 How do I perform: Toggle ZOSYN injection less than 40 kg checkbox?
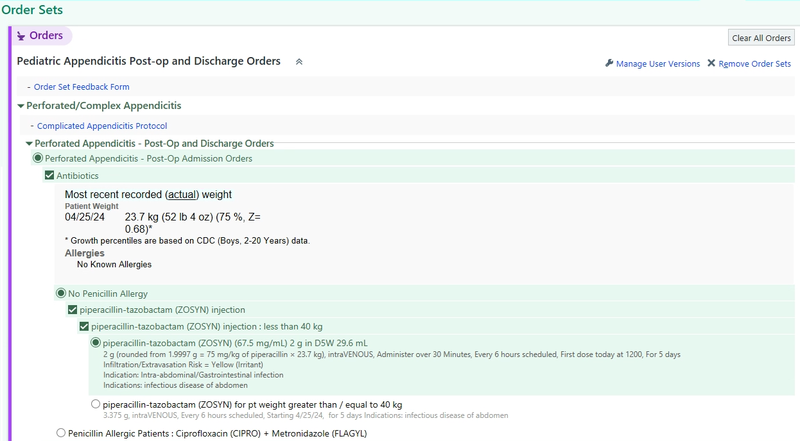(x=85, y=326)
